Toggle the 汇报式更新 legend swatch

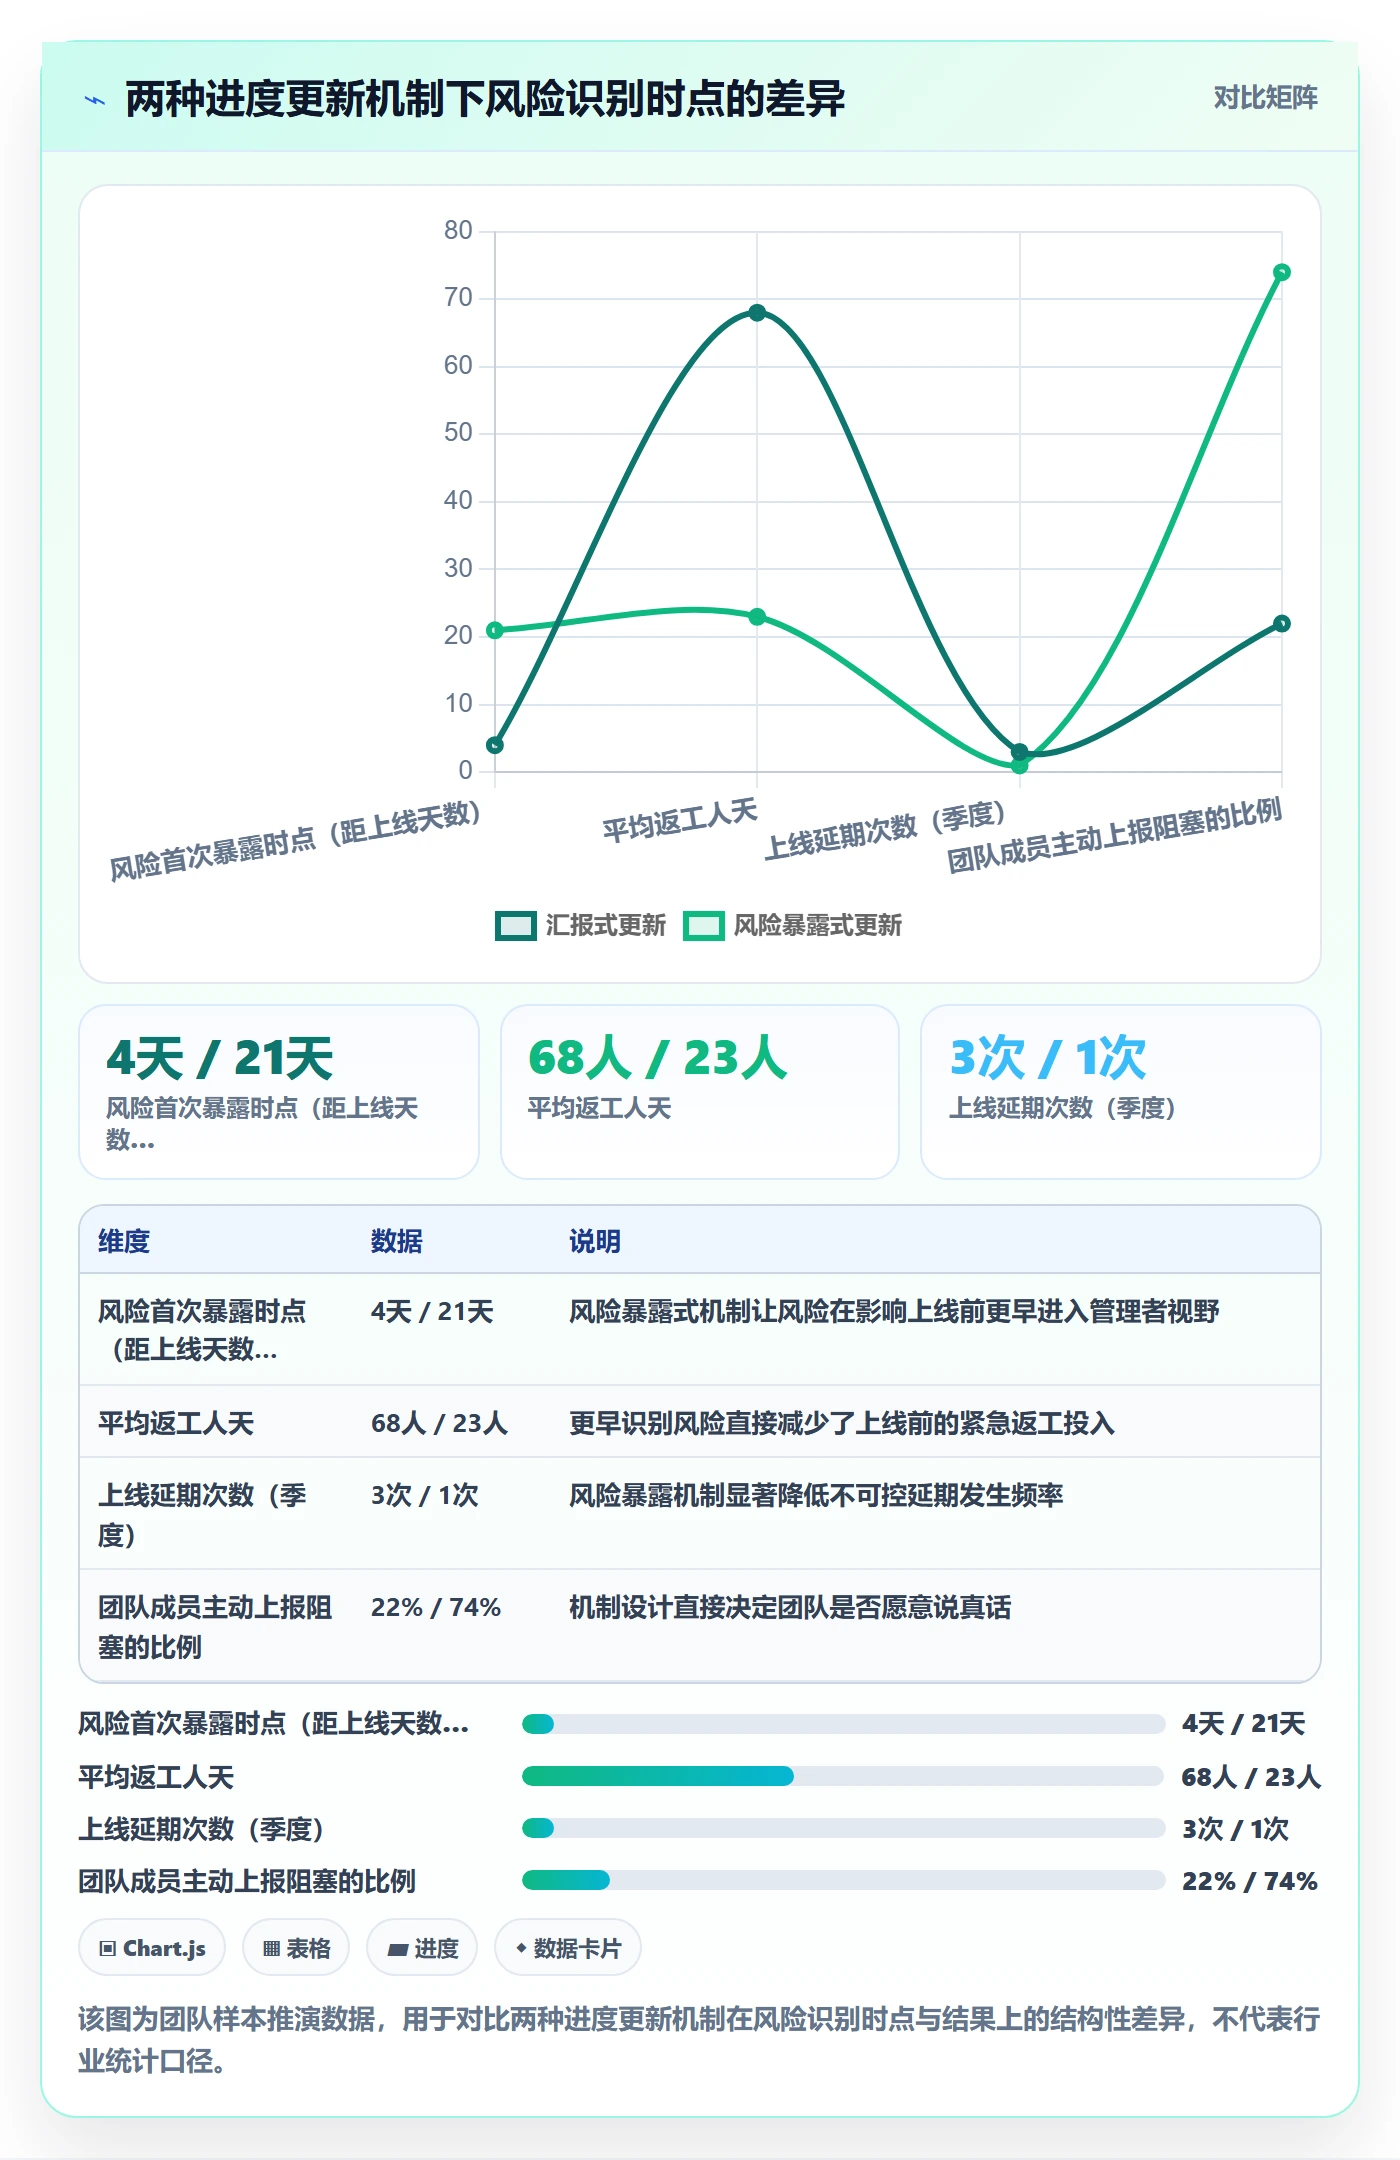[516, 926]
